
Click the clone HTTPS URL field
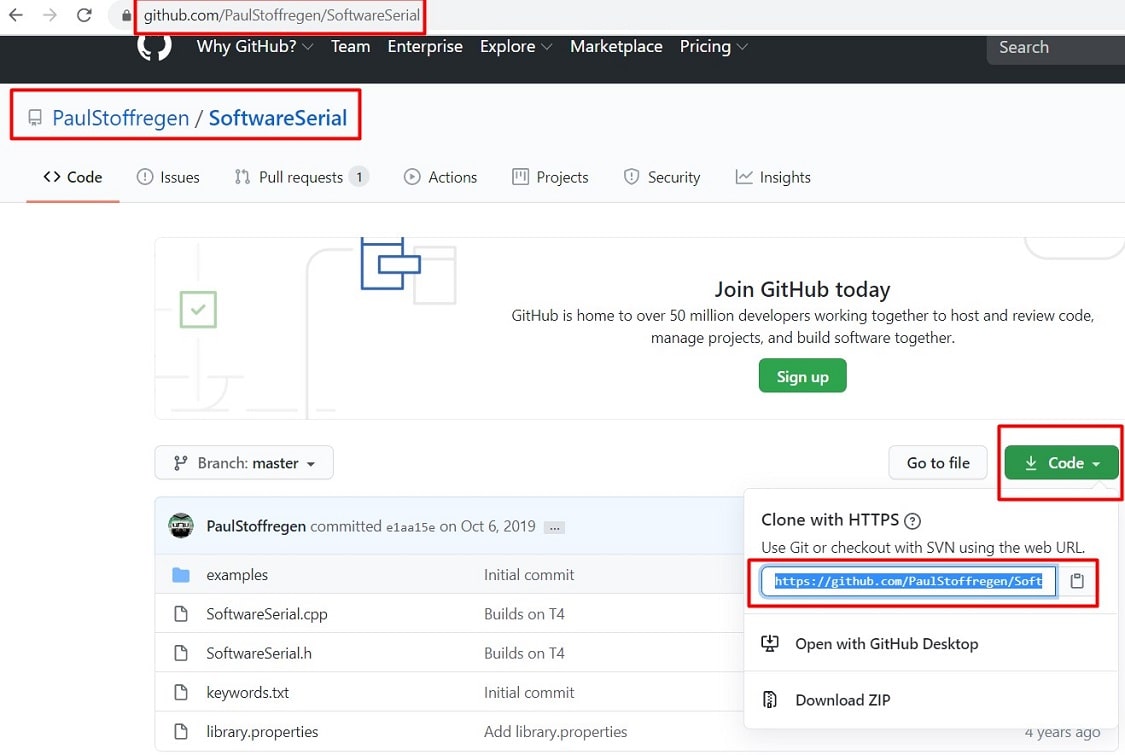point(908,581)
